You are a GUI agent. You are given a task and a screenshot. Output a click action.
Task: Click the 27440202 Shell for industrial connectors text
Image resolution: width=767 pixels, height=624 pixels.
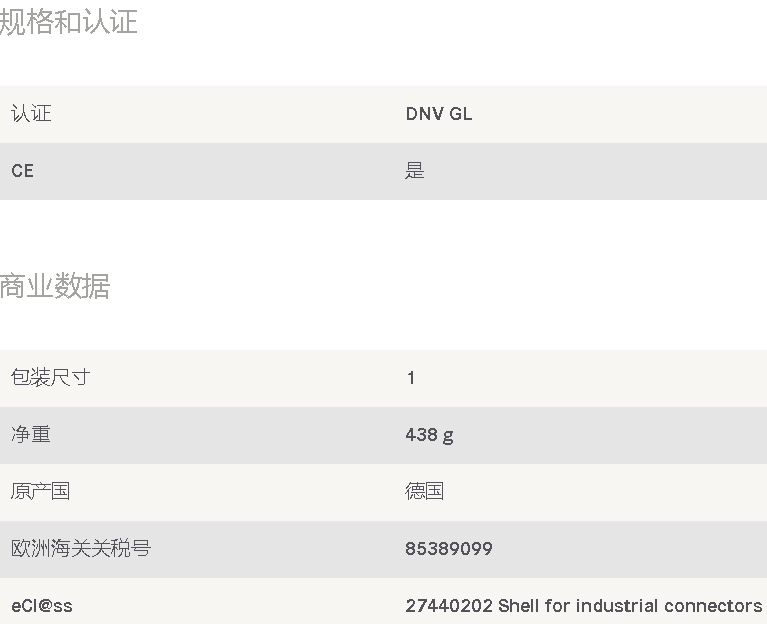pos(584,606)
